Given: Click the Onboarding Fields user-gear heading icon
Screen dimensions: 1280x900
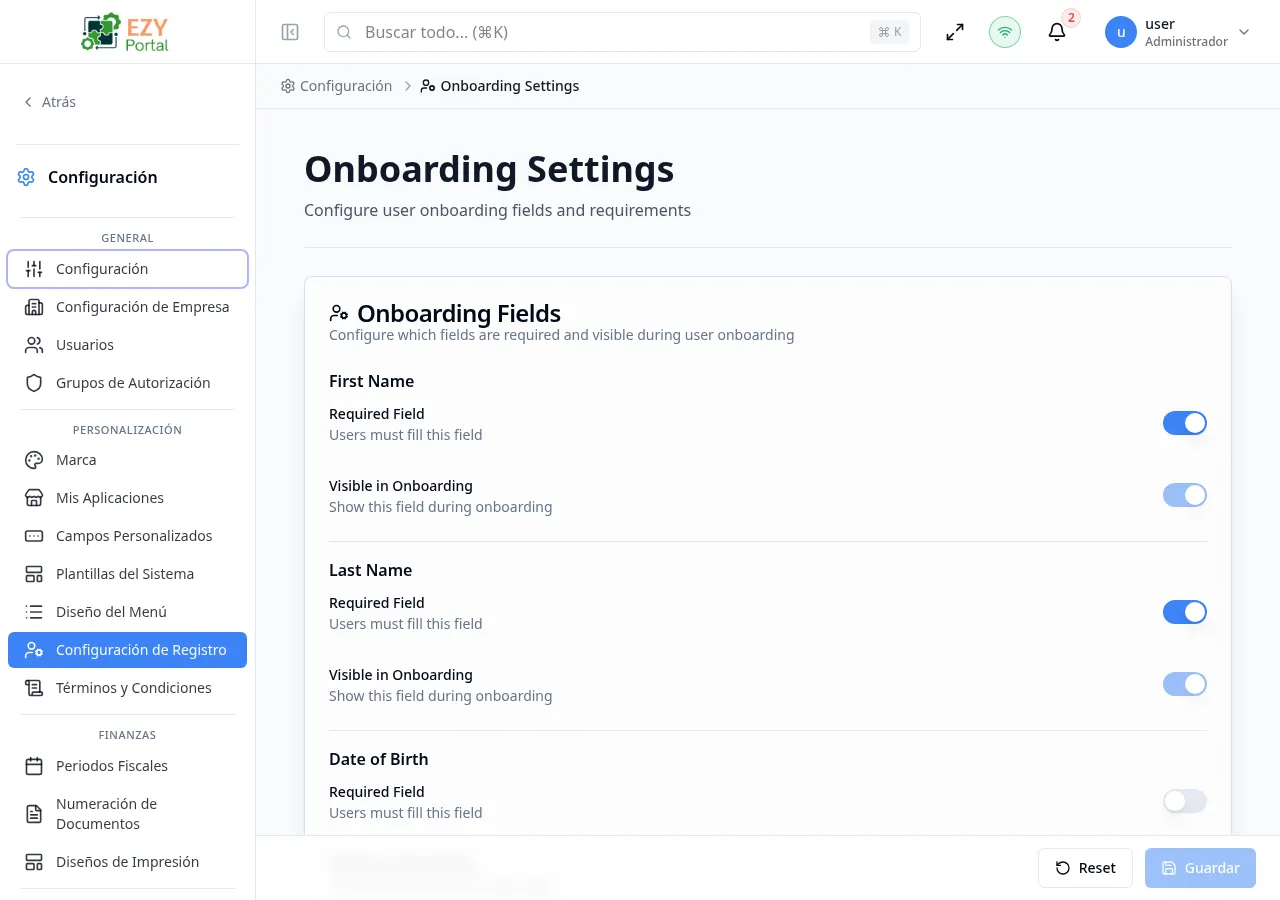Looking at the screenshot, I should click(x=339, y=313).
